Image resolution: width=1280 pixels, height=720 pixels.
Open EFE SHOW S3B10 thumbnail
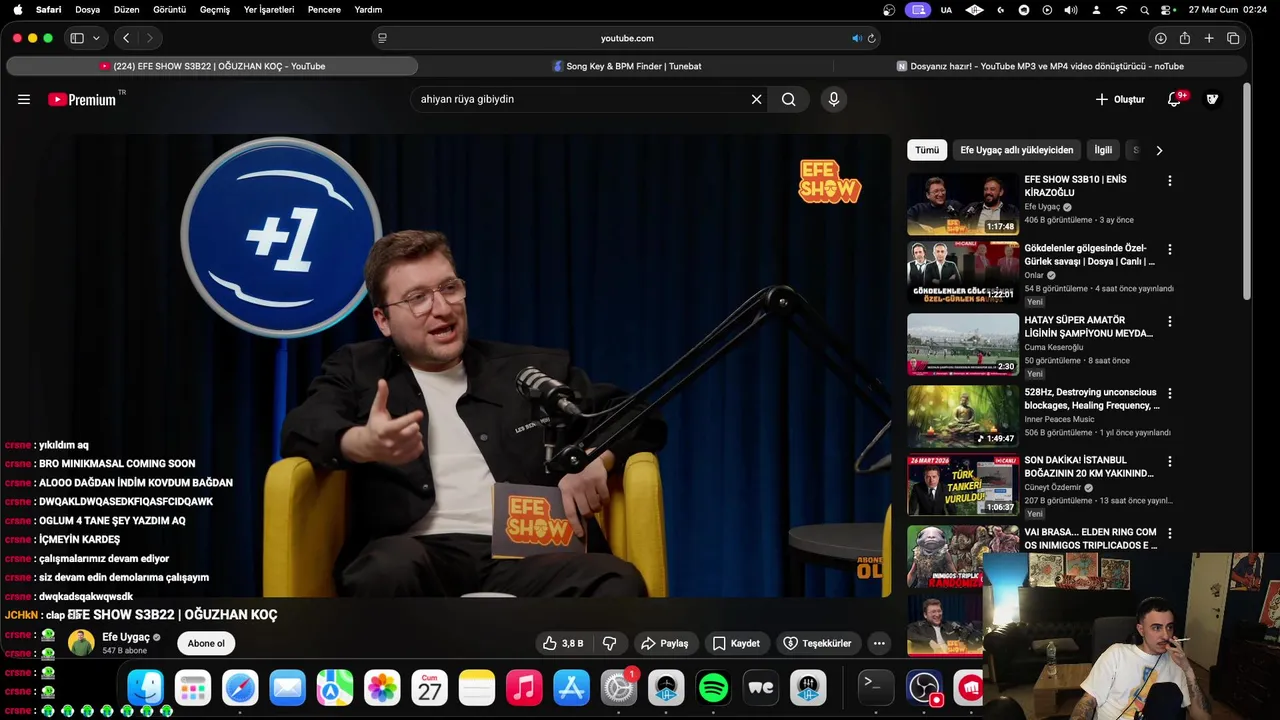click(963, 205)
